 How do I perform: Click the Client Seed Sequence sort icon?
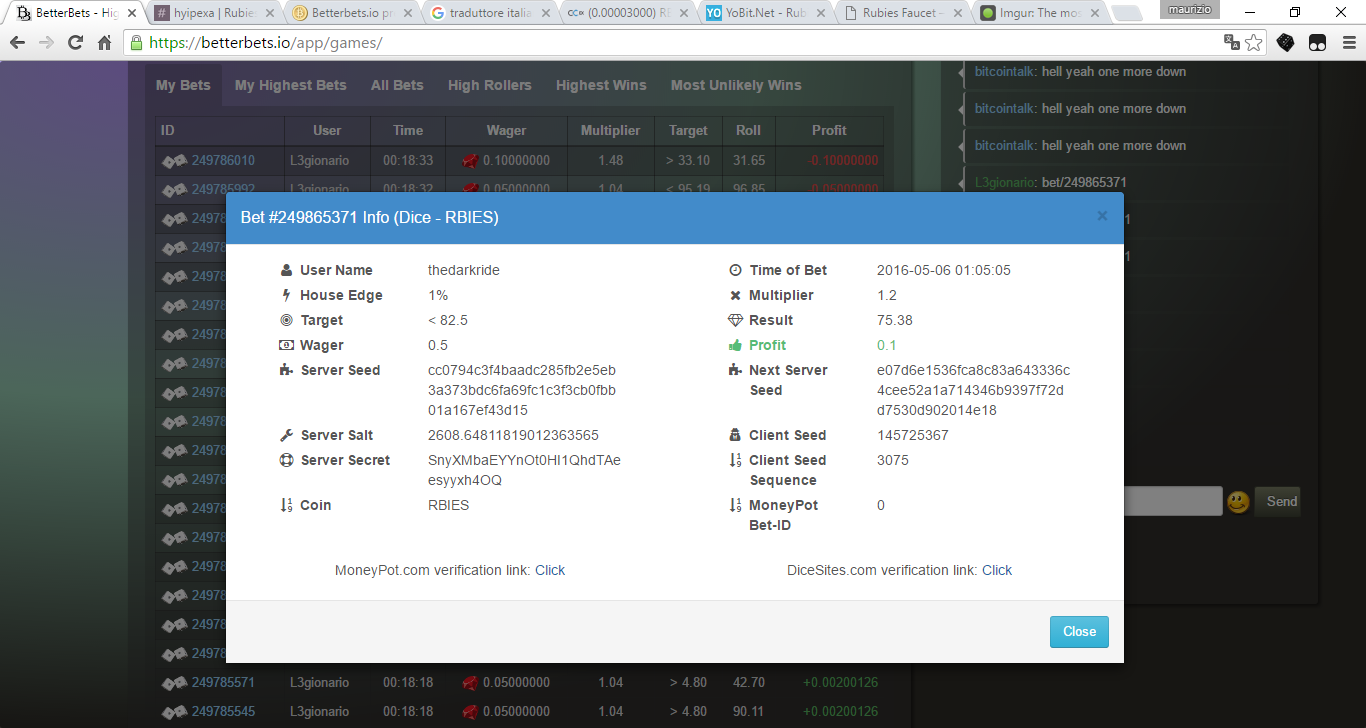click(736, 460)
